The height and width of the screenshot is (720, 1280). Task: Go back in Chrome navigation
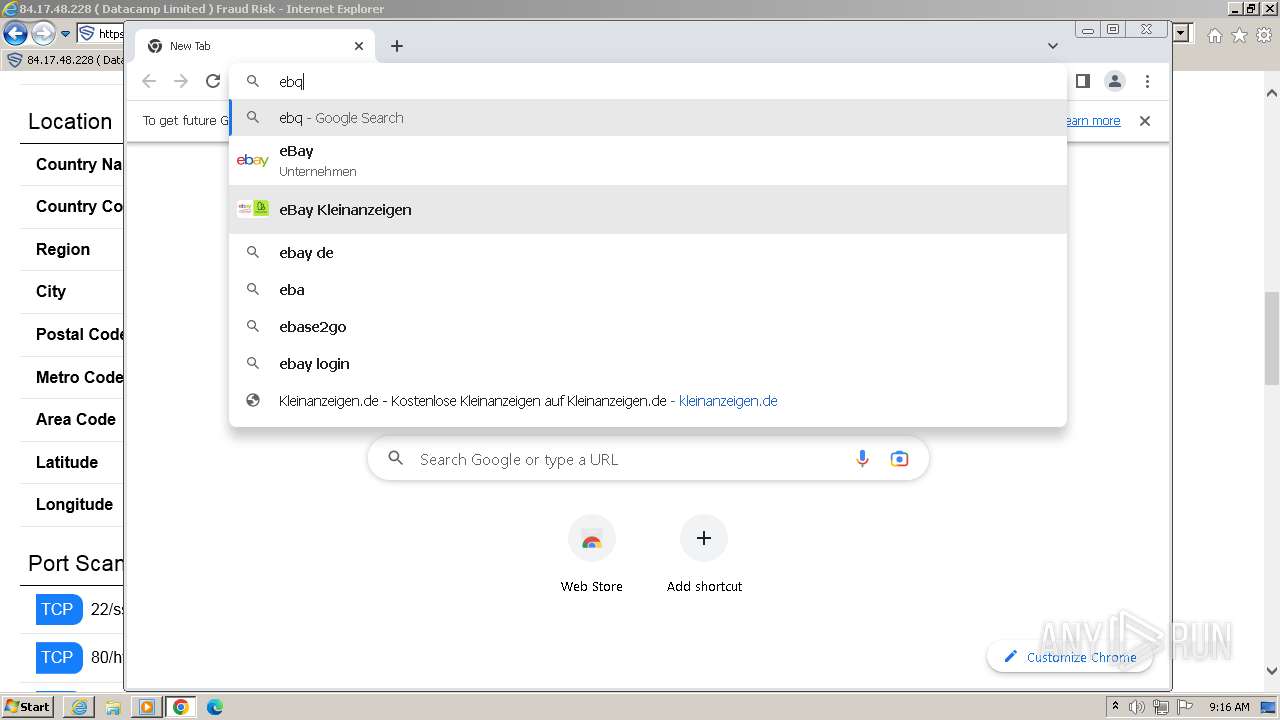(149, 81)
